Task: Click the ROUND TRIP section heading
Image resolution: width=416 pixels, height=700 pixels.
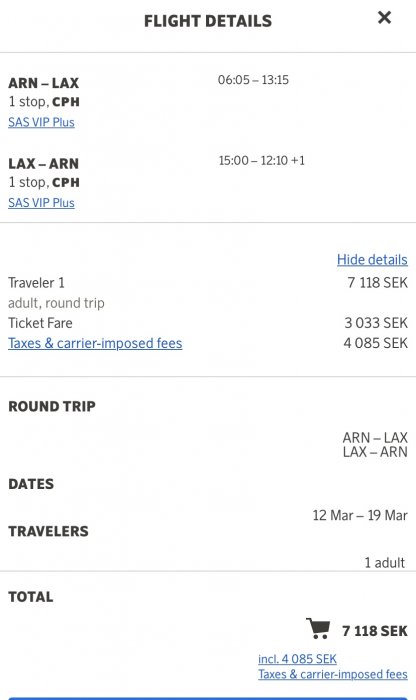Action: [52, 406]
